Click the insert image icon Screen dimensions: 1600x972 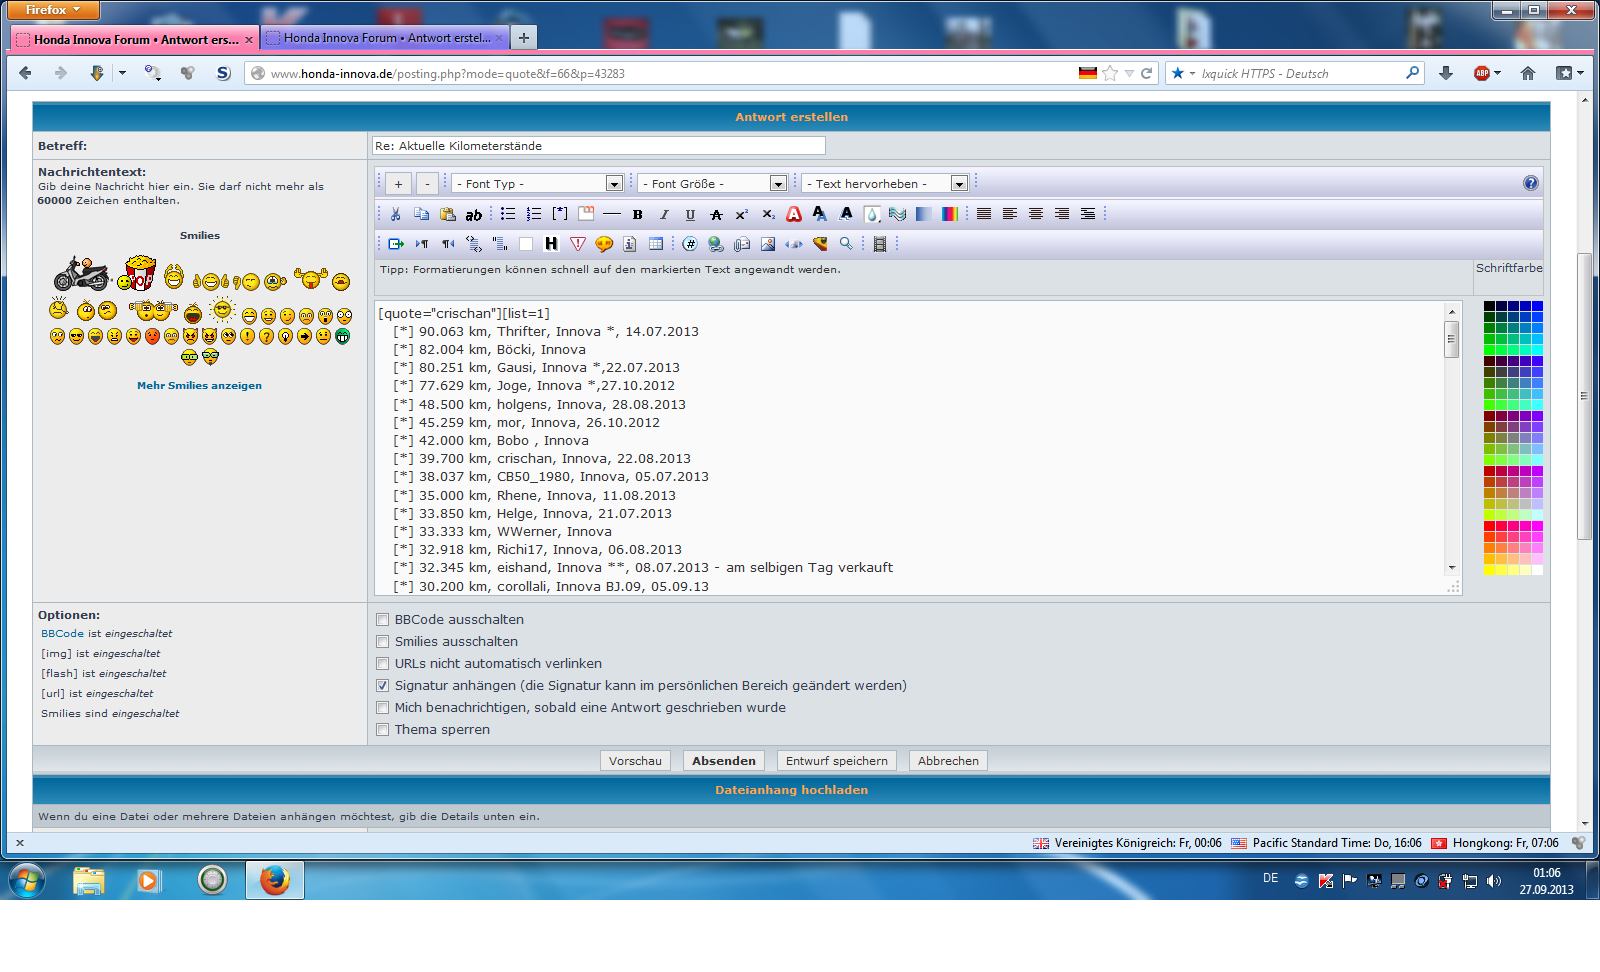(768, 244)
